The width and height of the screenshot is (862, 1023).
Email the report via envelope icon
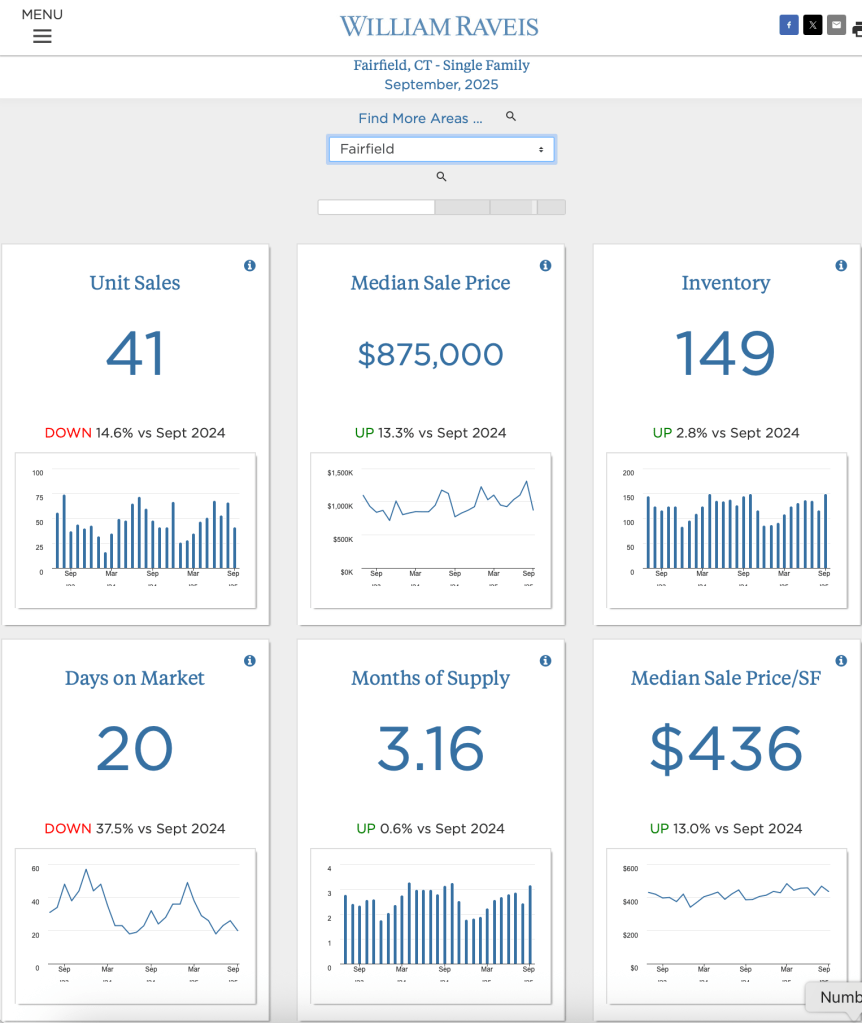tap(837, 26)
